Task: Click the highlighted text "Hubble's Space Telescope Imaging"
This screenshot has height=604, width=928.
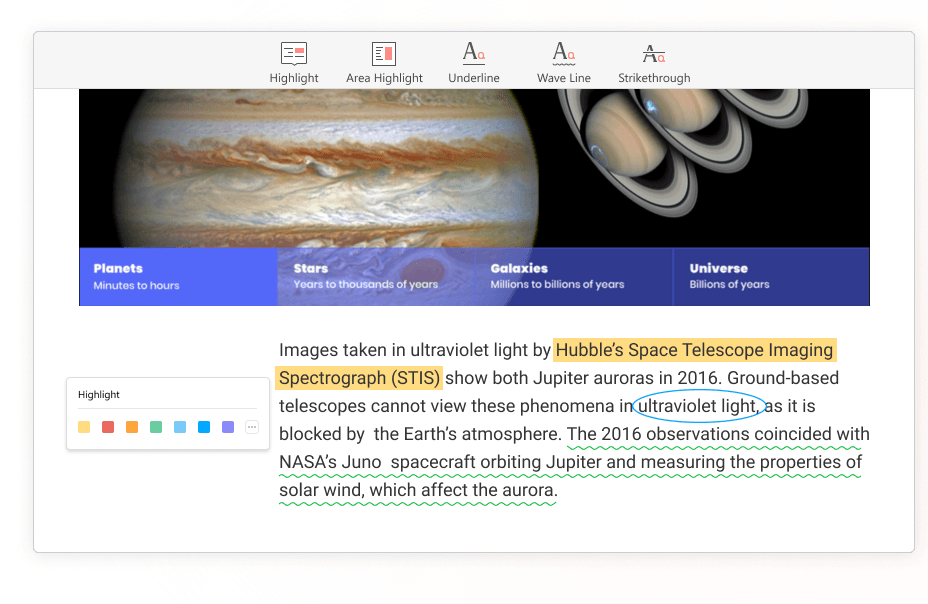Action: pos(694,350)
